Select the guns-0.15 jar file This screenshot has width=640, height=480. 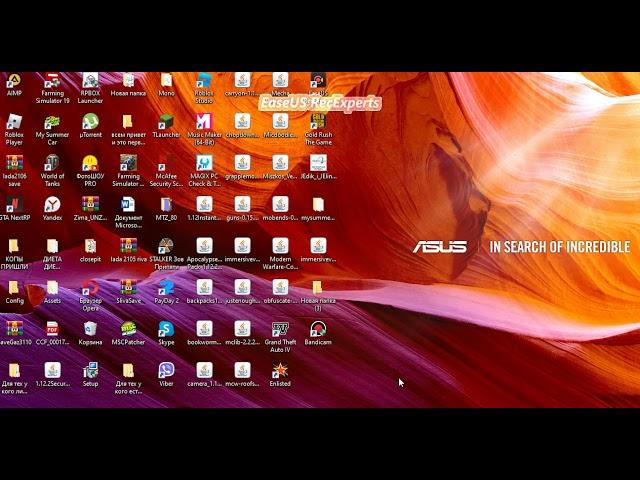(x=242, y=209)
